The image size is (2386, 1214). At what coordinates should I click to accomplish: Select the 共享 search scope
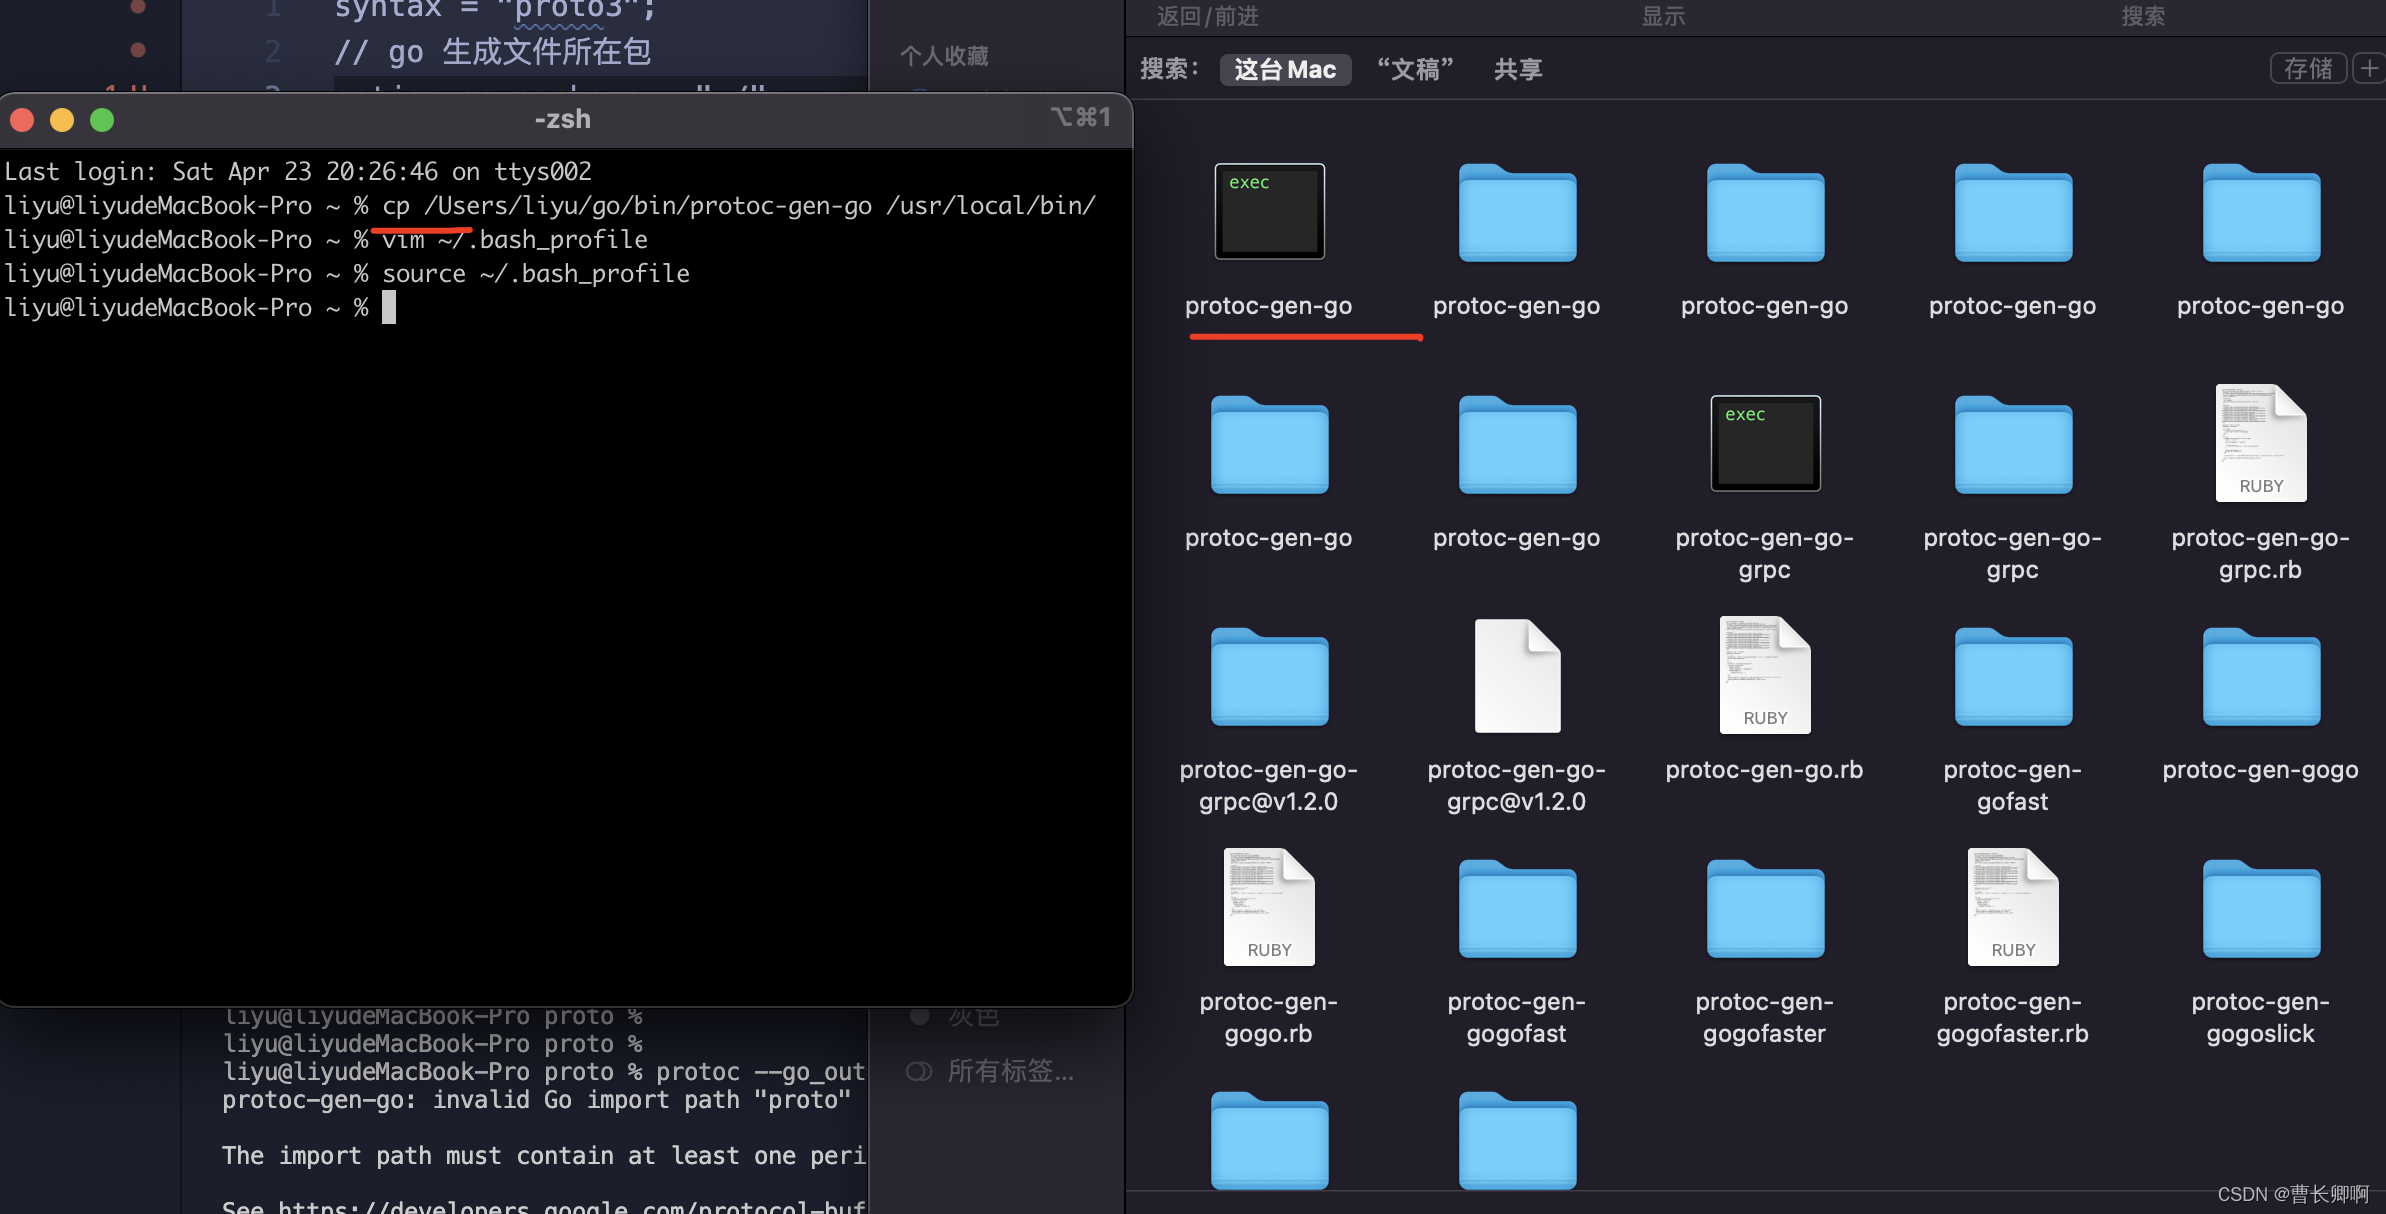(x=1518, y=69)
